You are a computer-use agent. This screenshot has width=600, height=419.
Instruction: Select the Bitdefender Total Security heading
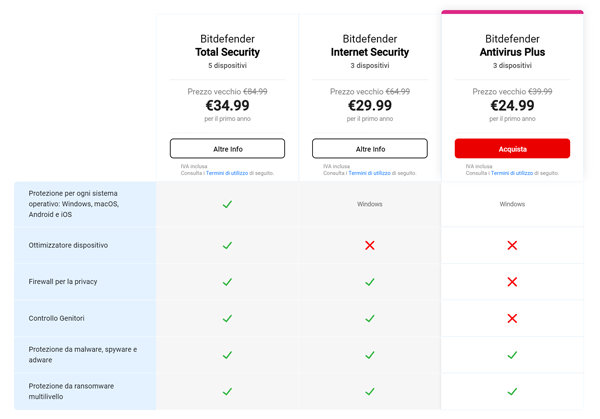(x=227, y=46)
